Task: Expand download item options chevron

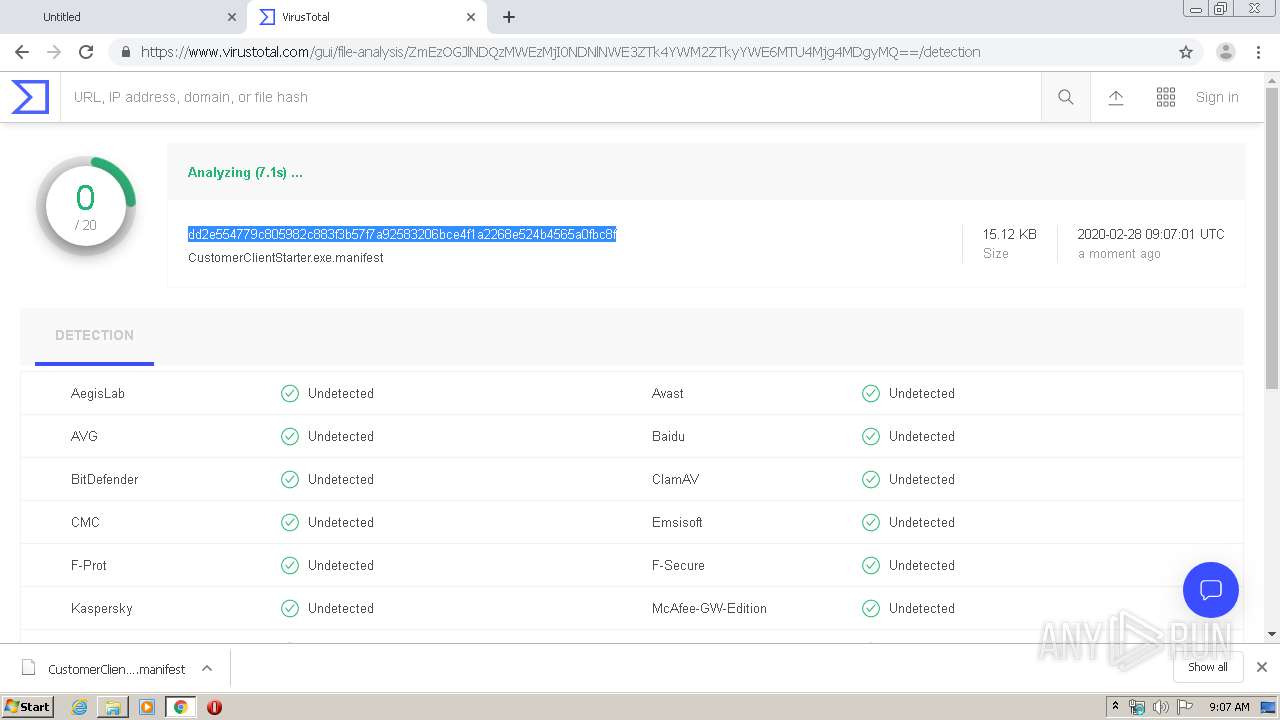Action: 207,668
